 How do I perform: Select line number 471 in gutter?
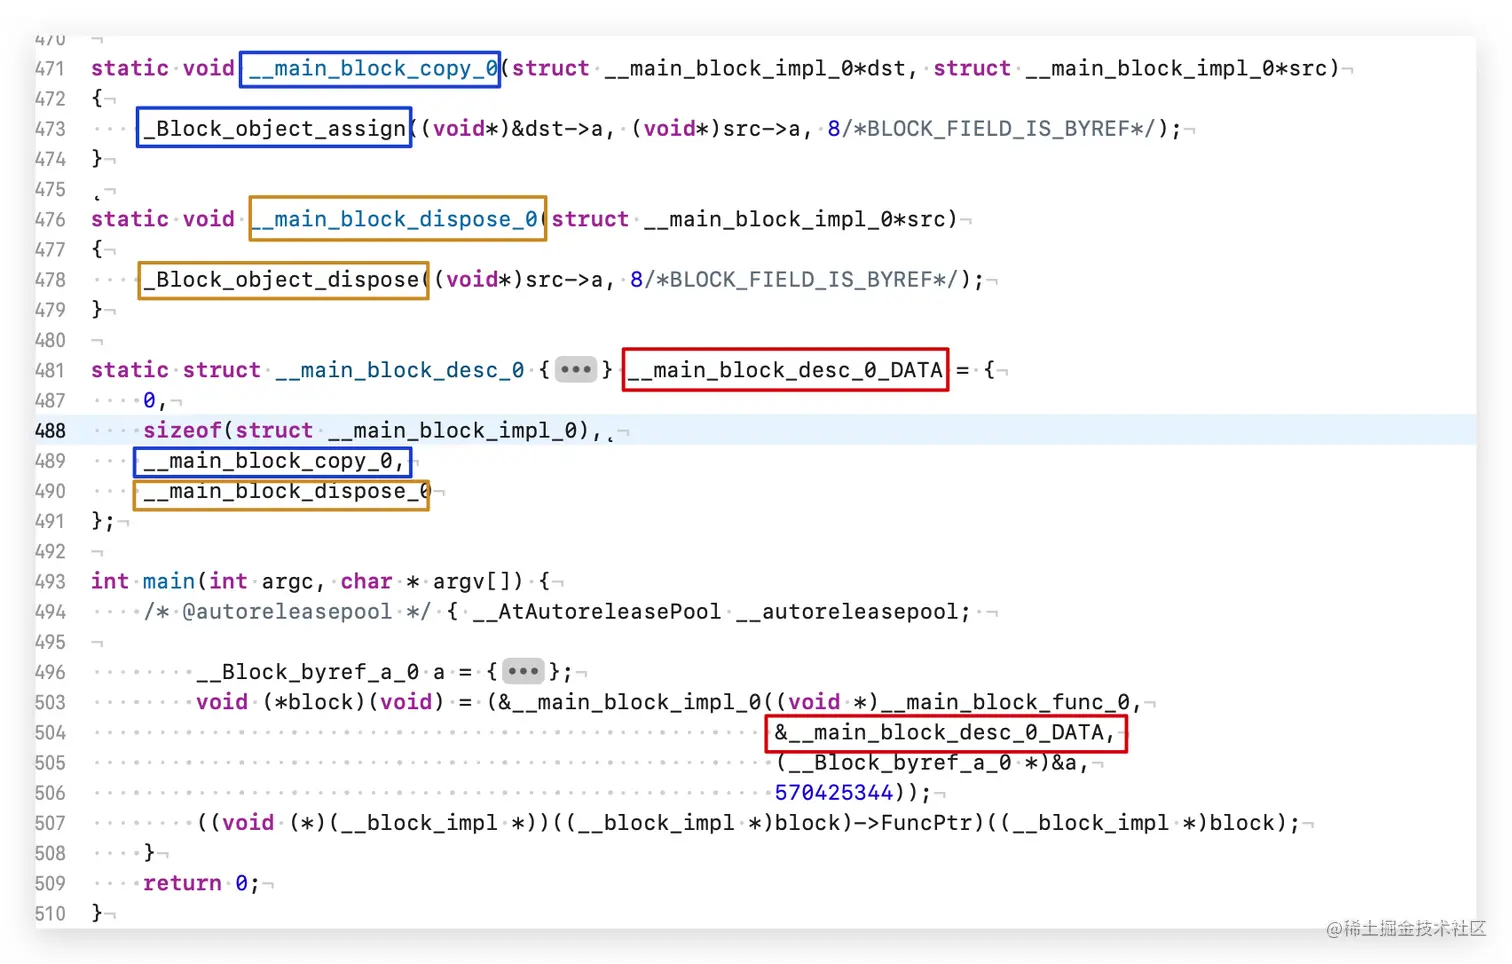[50, 69]
